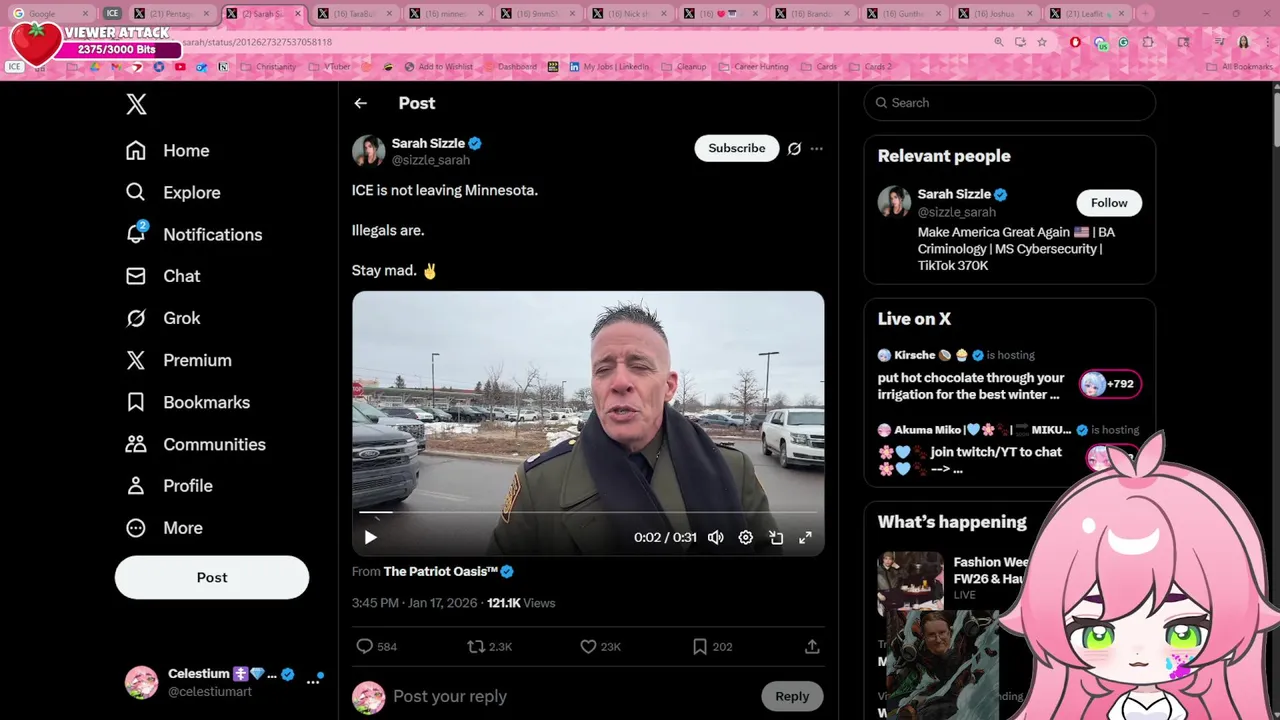Click the X Search box
This screenshot has height=720, width=1280.
click(1010, 103)
